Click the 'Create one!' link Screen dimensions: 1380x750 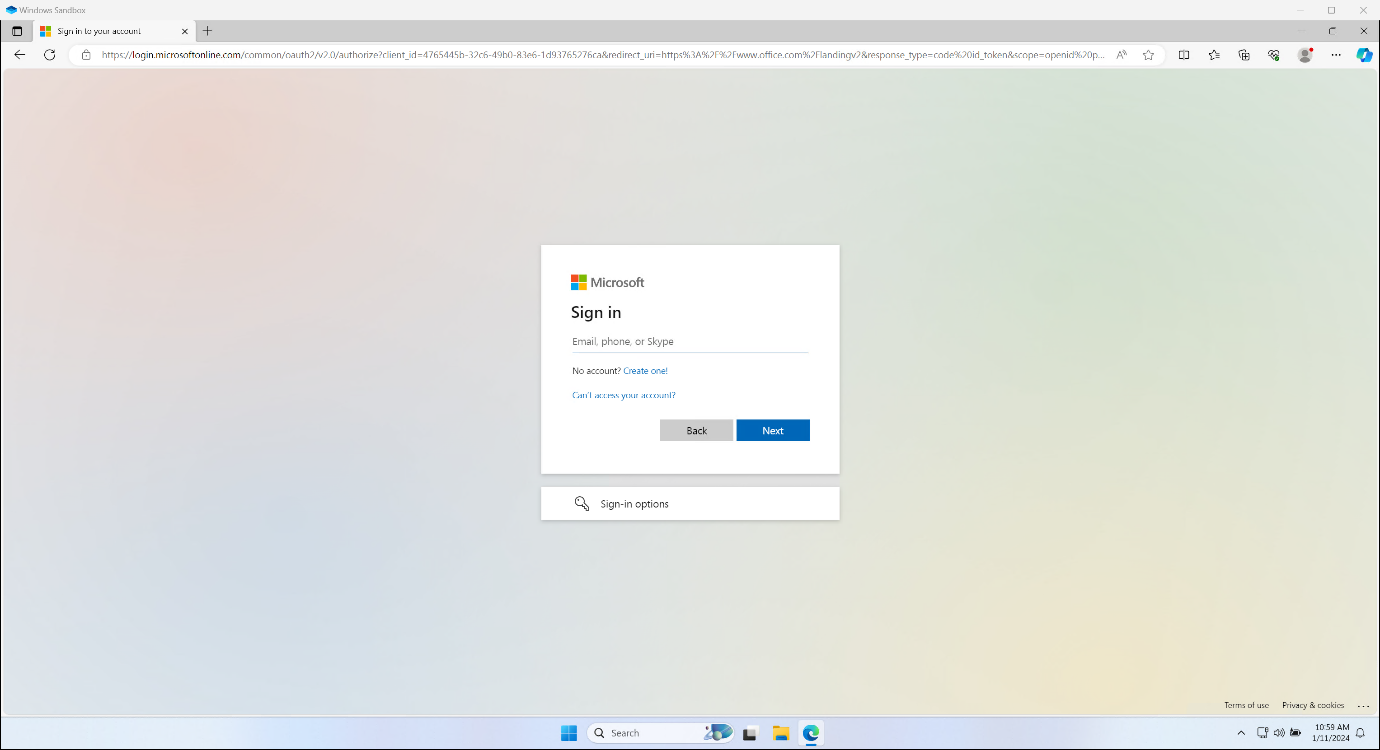pyautogui.click(x=644, y=370)
